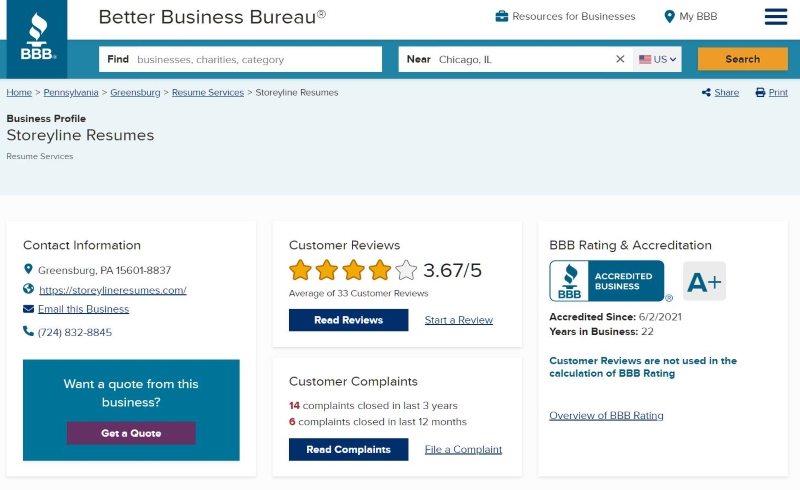
Task: Click the Get a Quote button
Action: 131,433
